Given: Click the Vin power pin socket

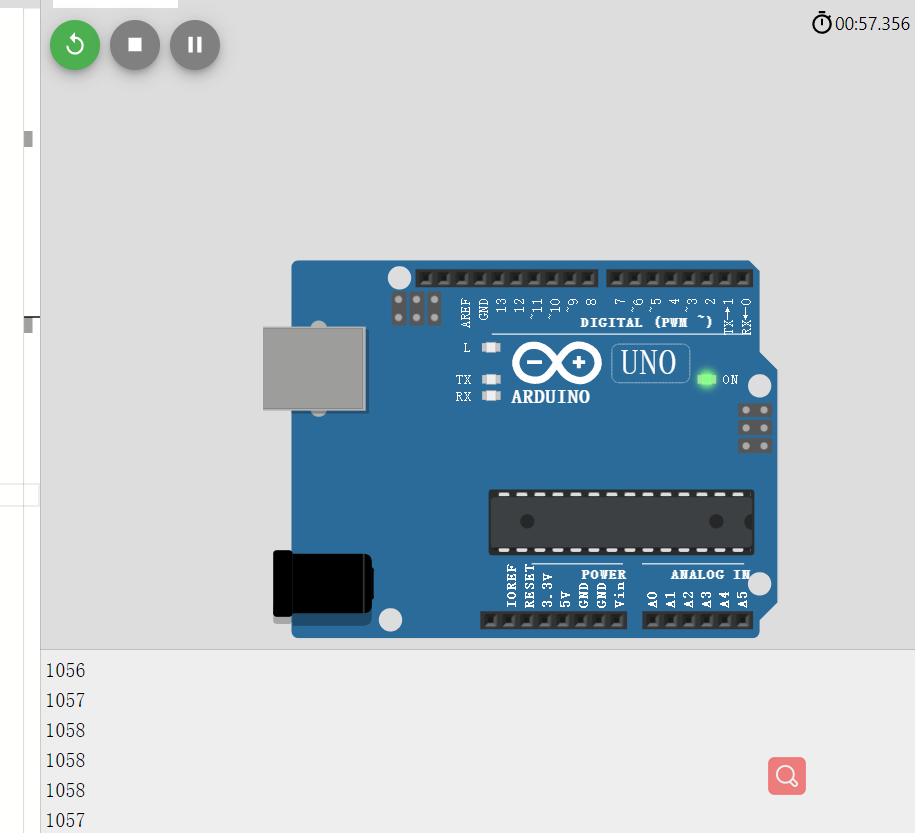Looking at the screenshot, I should pyautogui.click(x=617, y=620).
